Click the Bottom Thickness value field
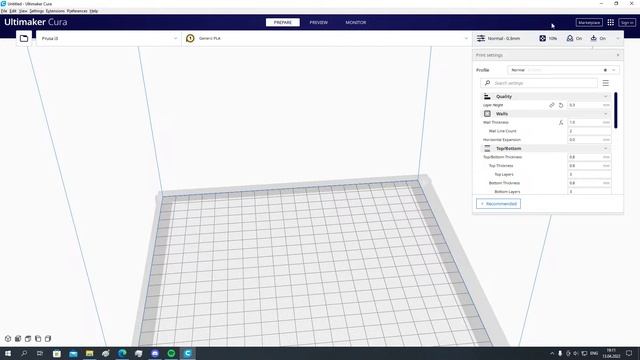This screenshot has width=640, height=360. 589,183
